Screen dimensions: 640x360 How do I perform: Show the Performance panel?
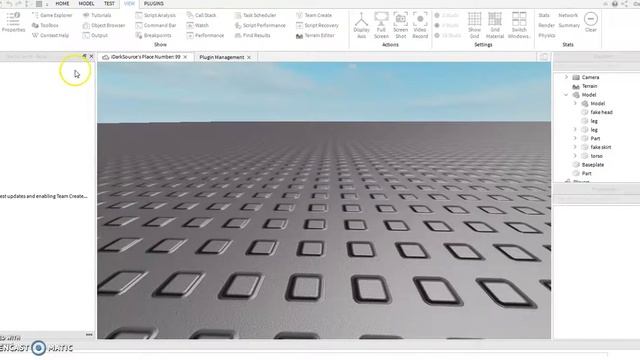(x=205, y=36)
